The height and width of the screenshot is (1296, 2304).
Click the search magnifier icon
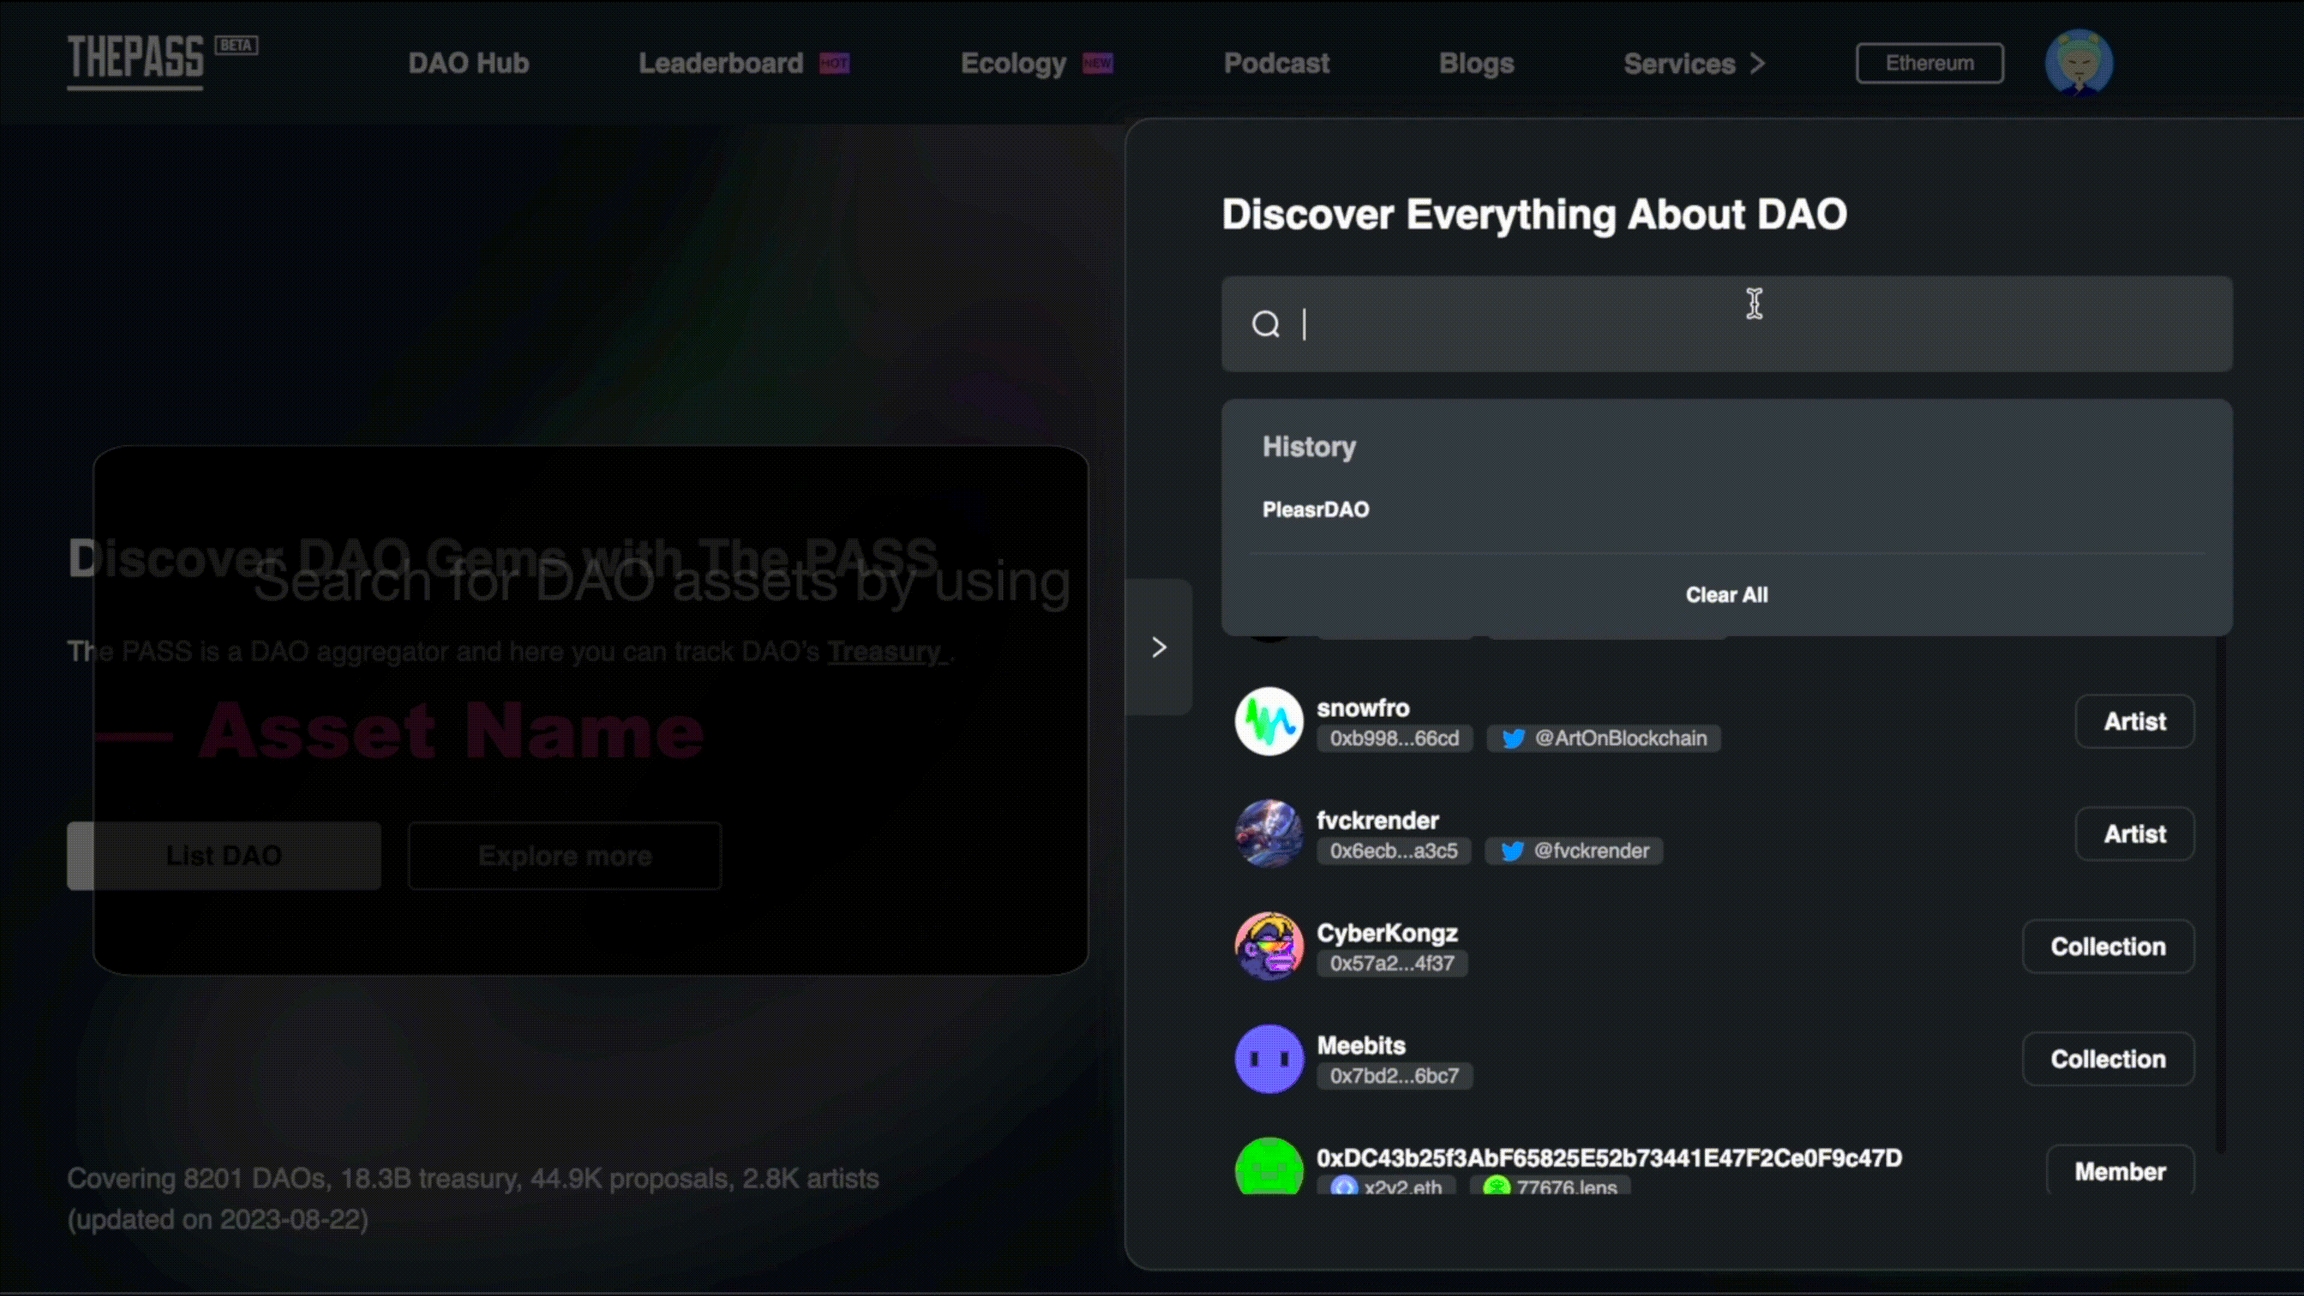(x=1265, y=324)
